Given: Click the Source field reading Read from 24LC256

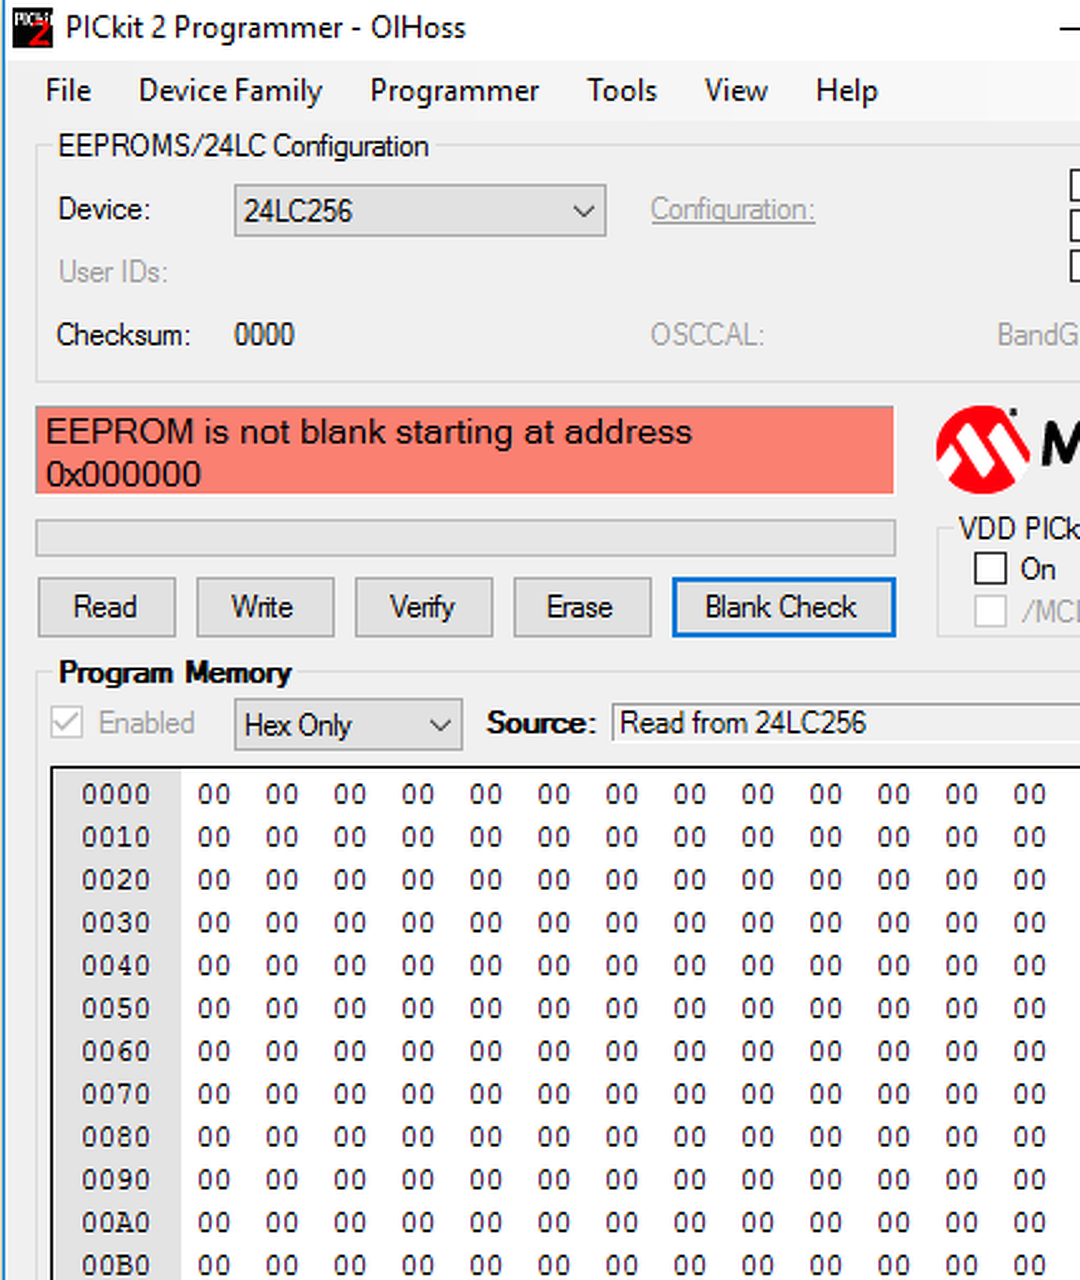Looking at the screenshot, I should [x=846, y=723].
